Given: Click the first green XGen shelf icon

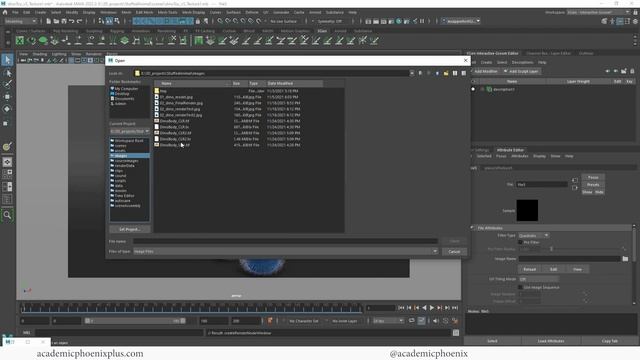Looking at the screenshot, I should 20,40.
